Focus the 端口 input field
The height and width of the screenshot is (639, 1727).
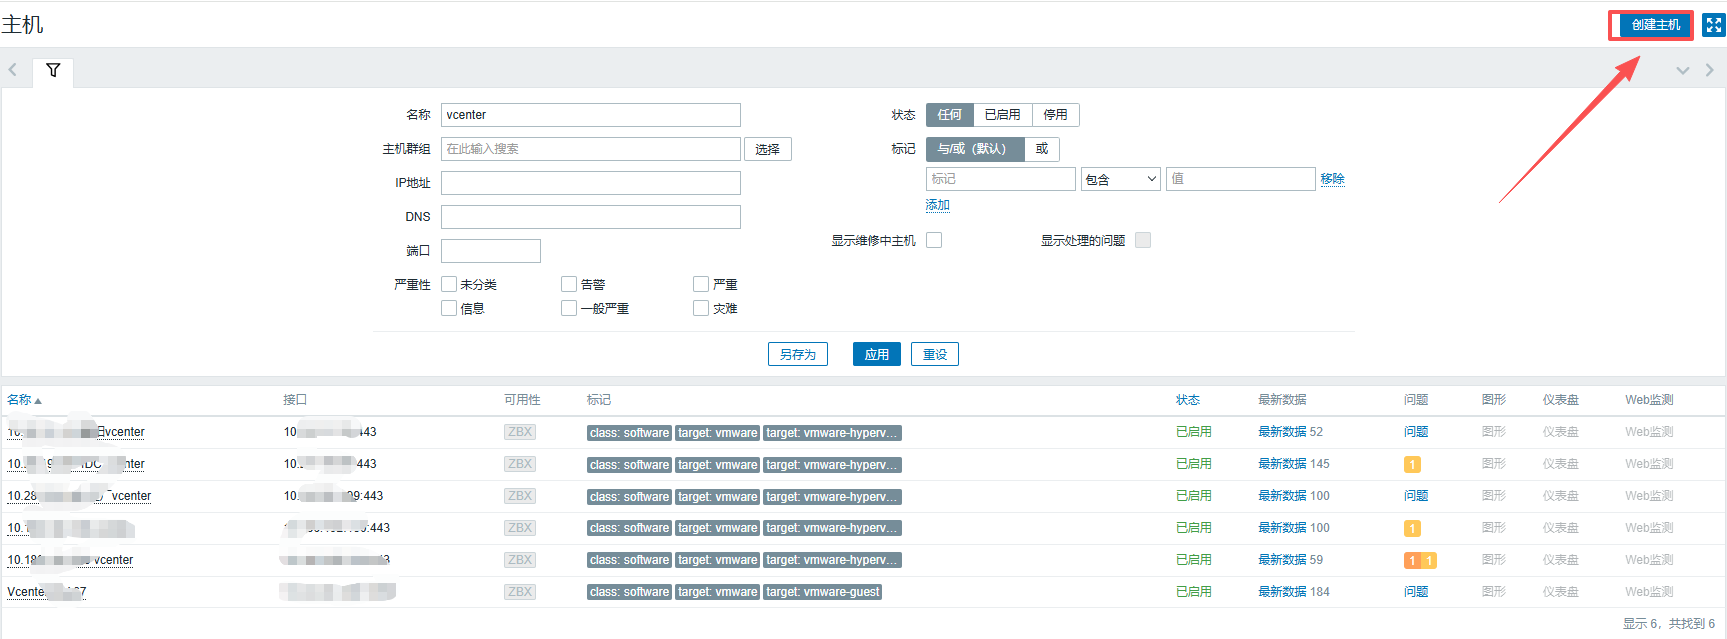click(491, 251)
